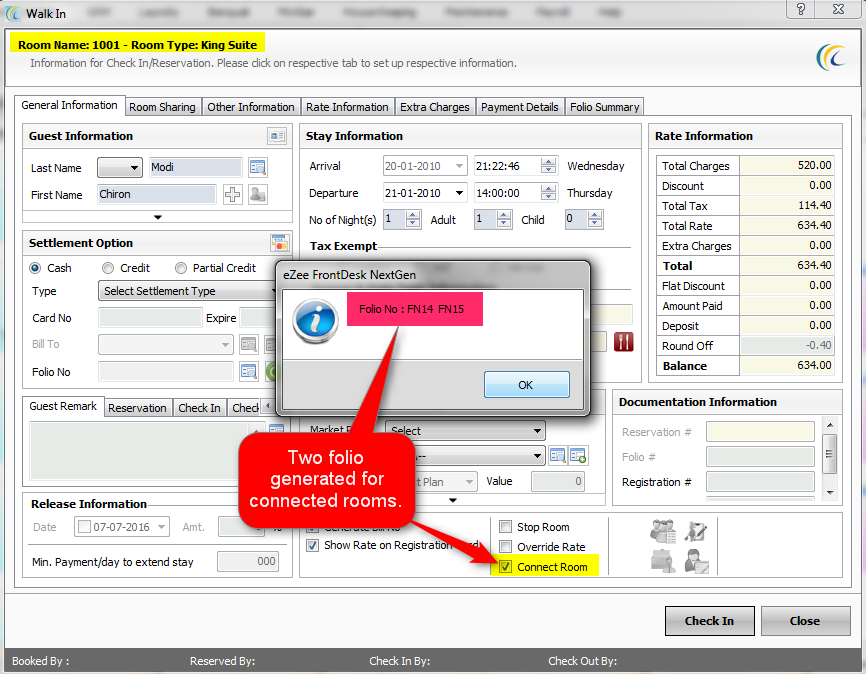Click the guest profile icon beside First Name
The image size is (866, 674).
coord(258,194)
